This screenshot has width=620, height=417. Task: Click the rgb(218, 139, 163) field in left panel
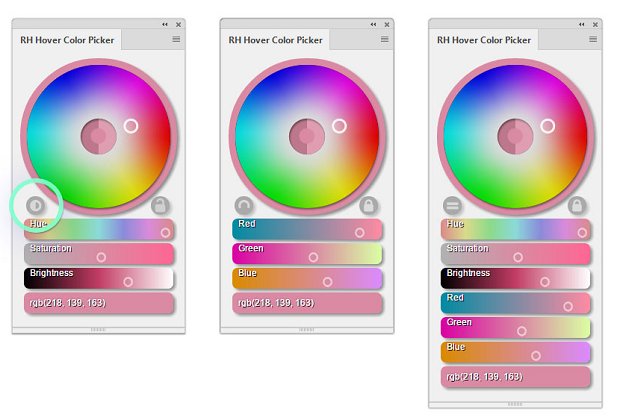(x=99, y=303)
